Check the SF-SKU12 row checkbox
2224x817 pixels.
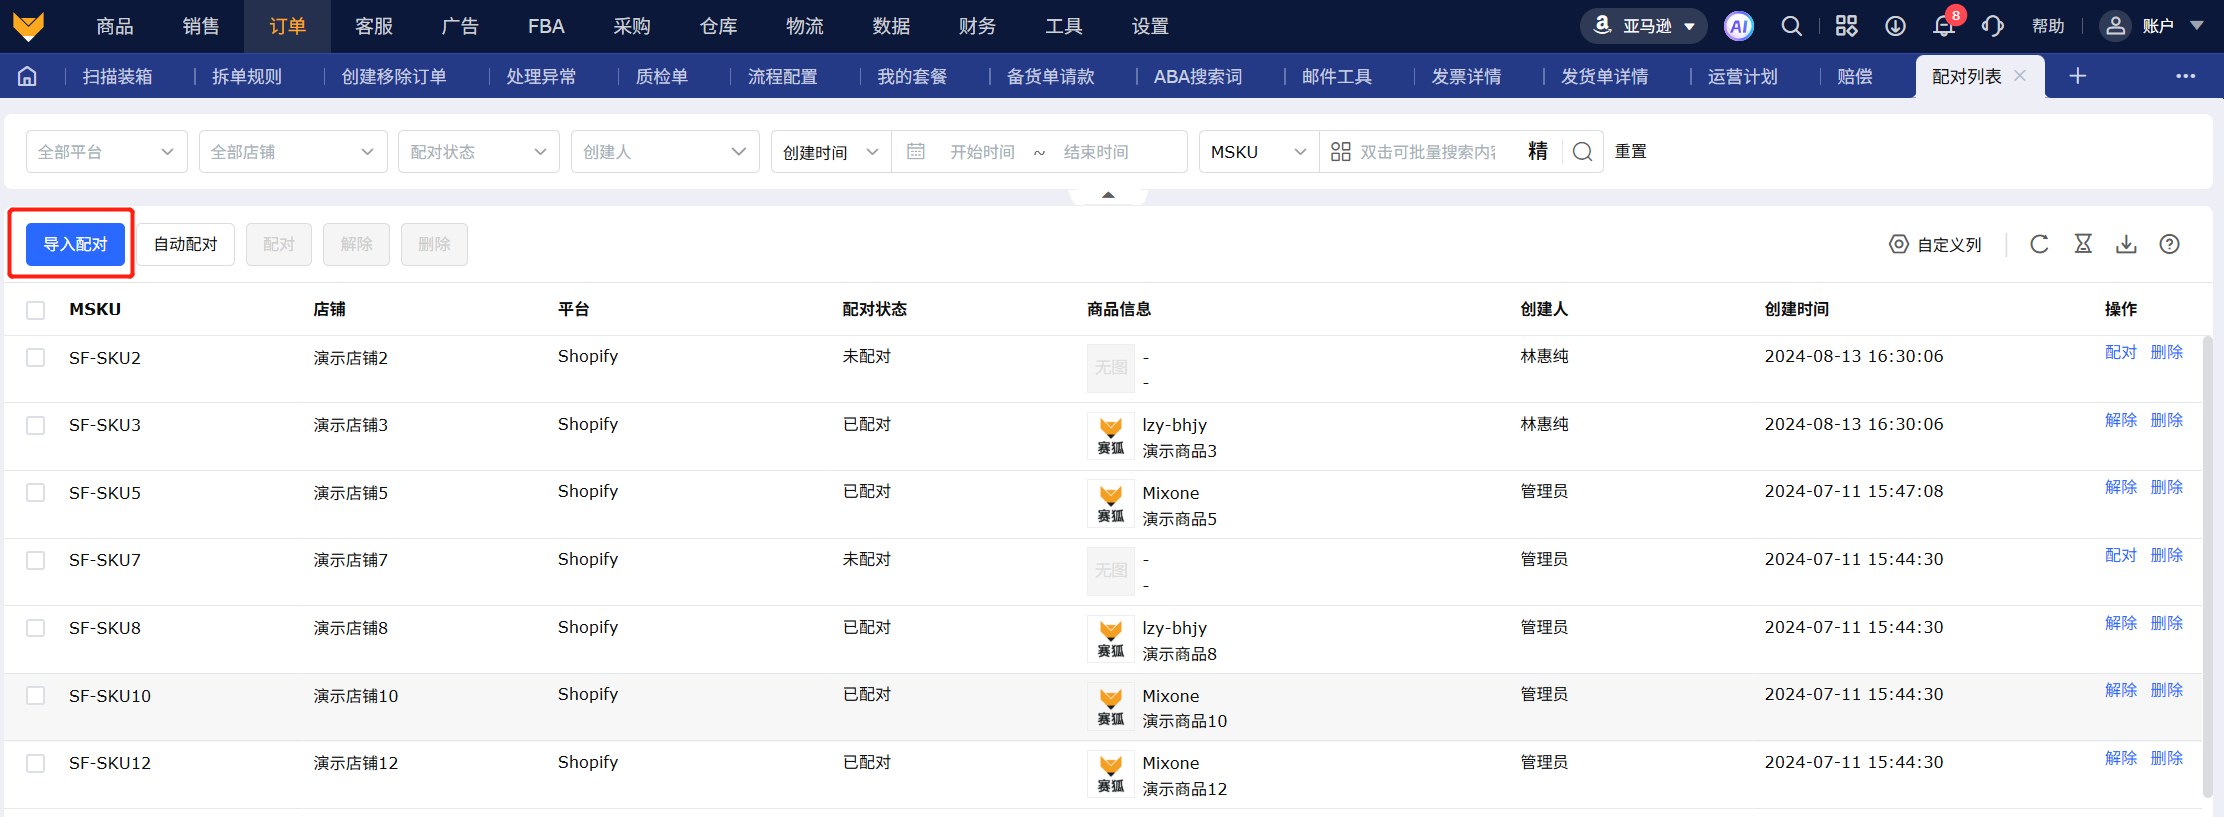tap(36, 763)
